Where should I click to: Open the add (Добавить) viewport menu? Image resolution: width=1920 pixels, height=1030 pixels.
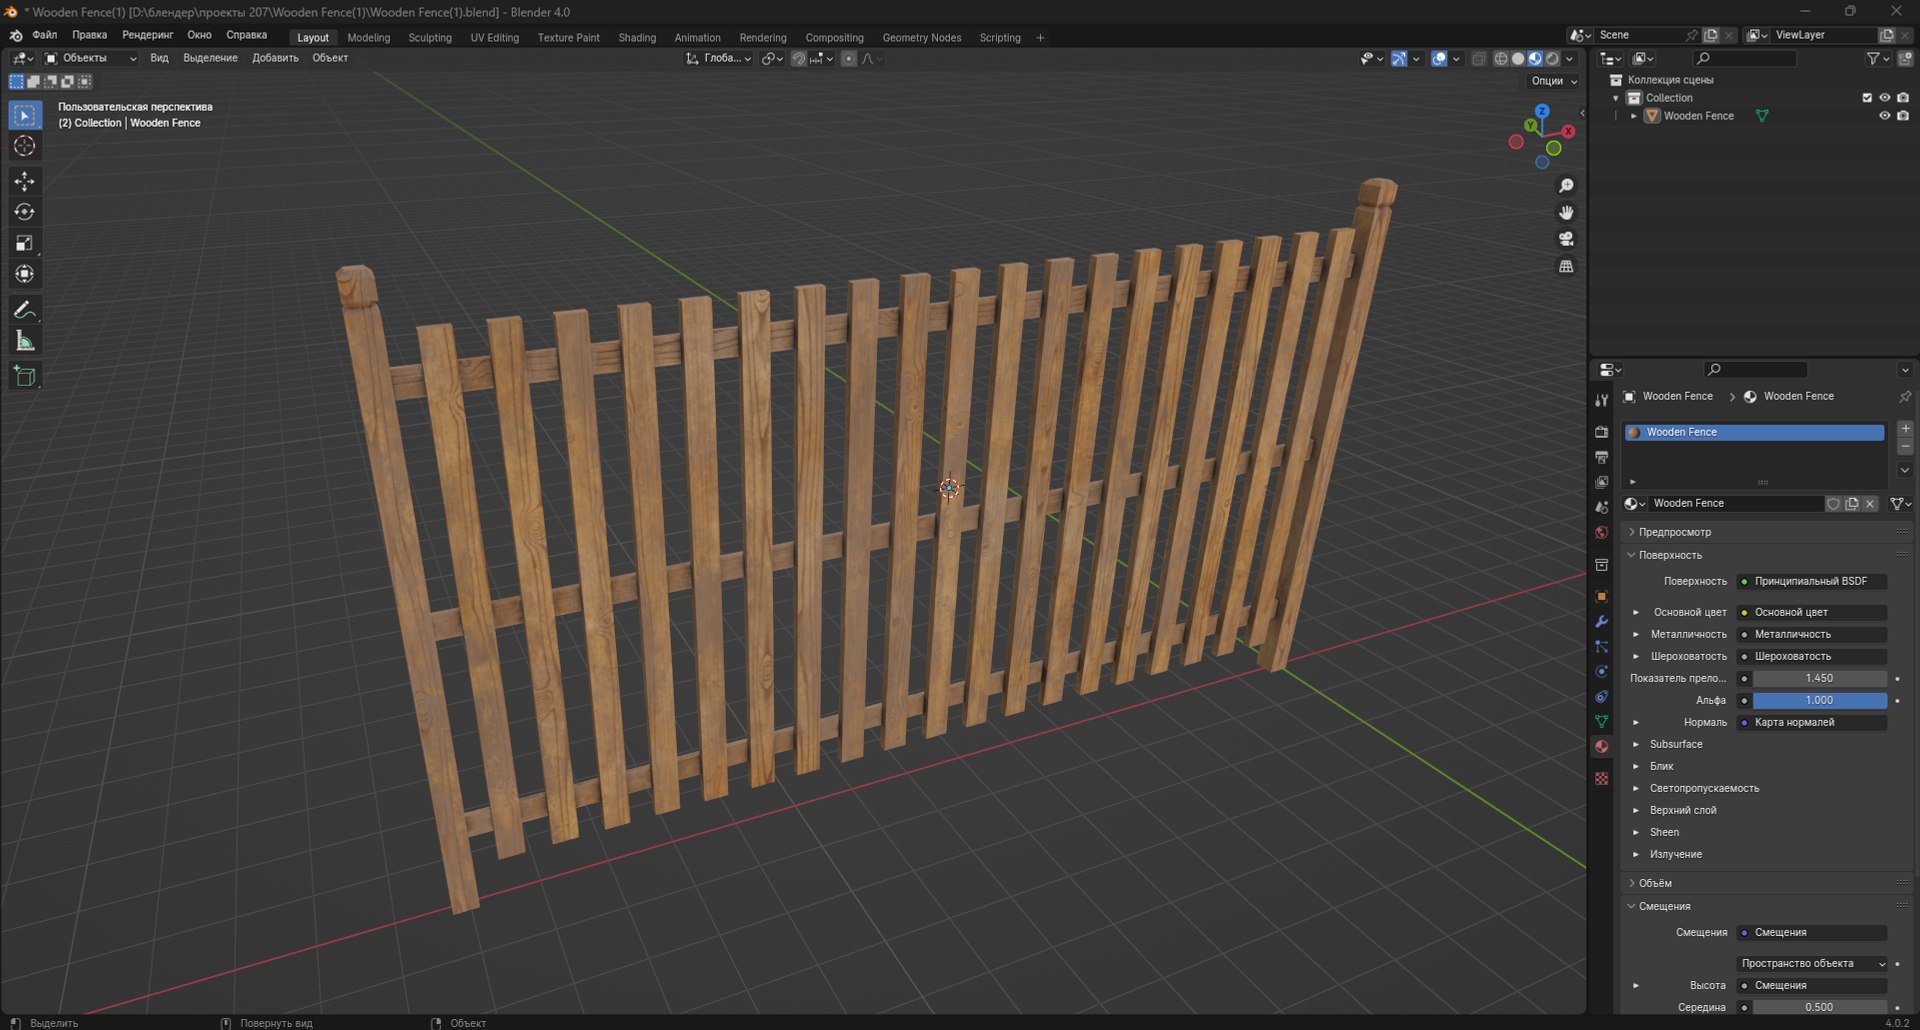(x=275, y=58)
